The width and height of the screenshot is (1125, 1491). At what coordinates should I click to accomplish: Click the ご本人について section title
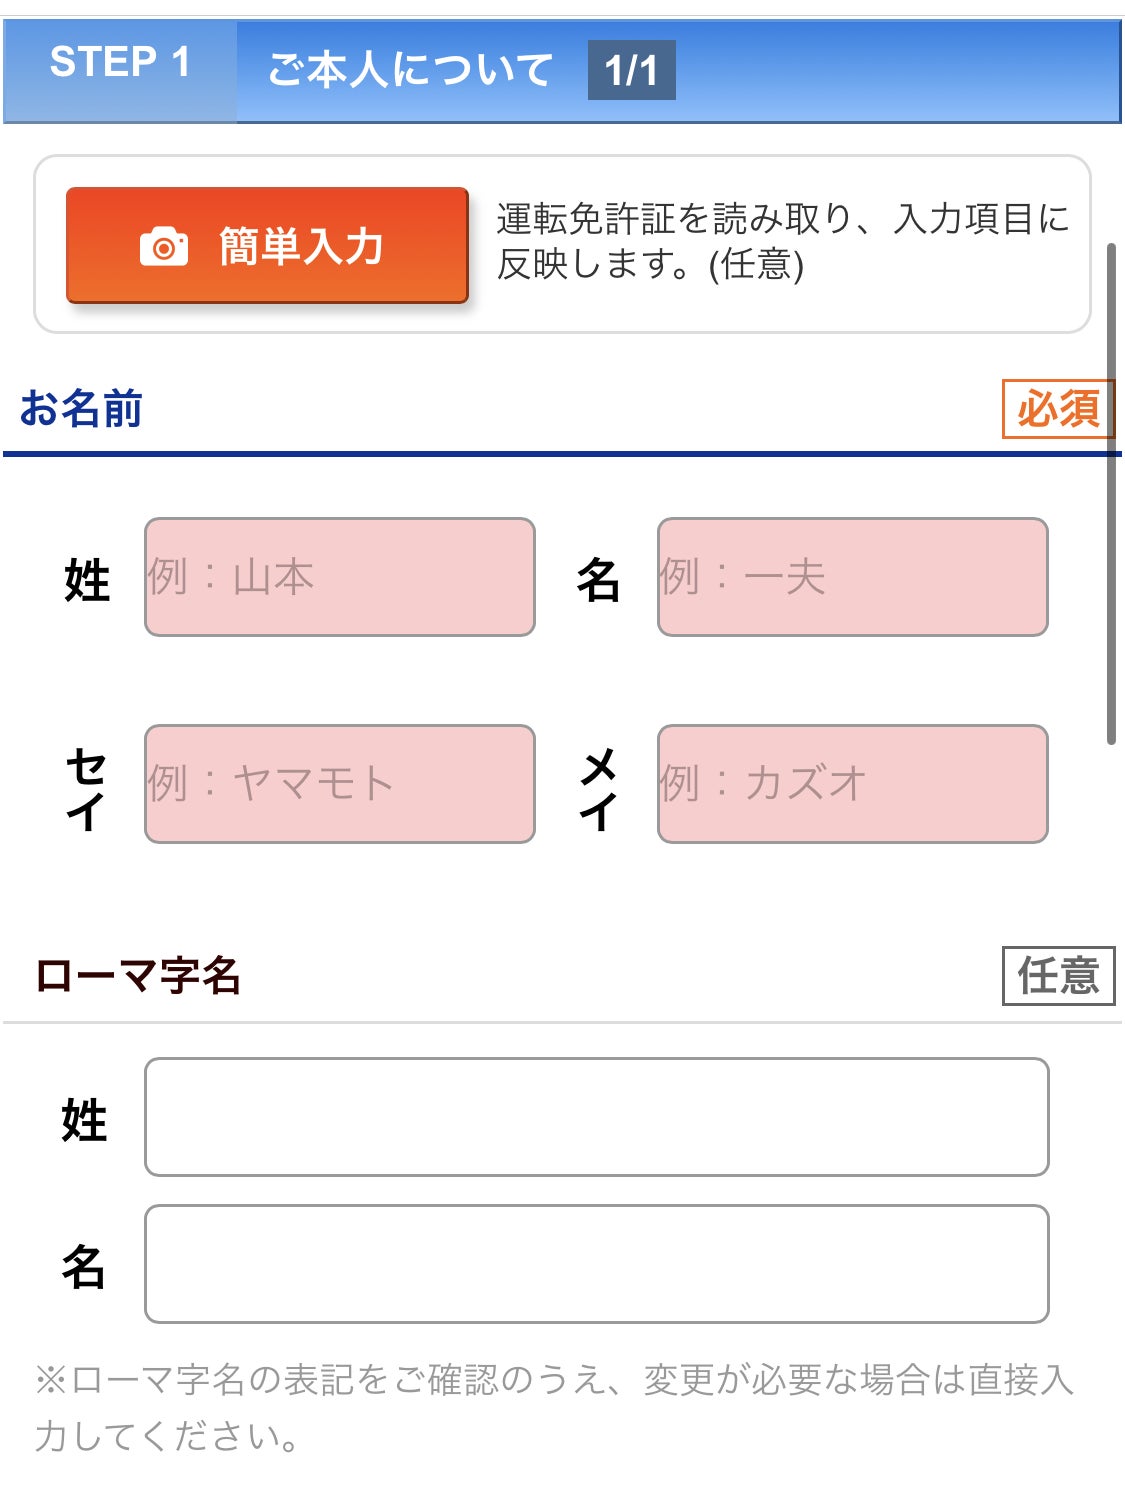pyautogui.click(x=410, y=70)
